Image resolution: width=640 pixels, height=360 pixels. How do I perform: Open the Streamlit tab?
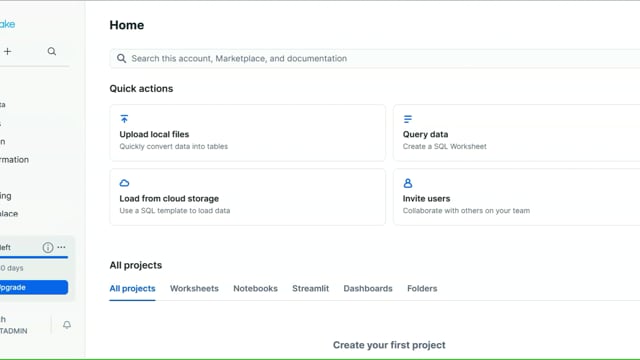pyautogui.click(x=311, y=289)
